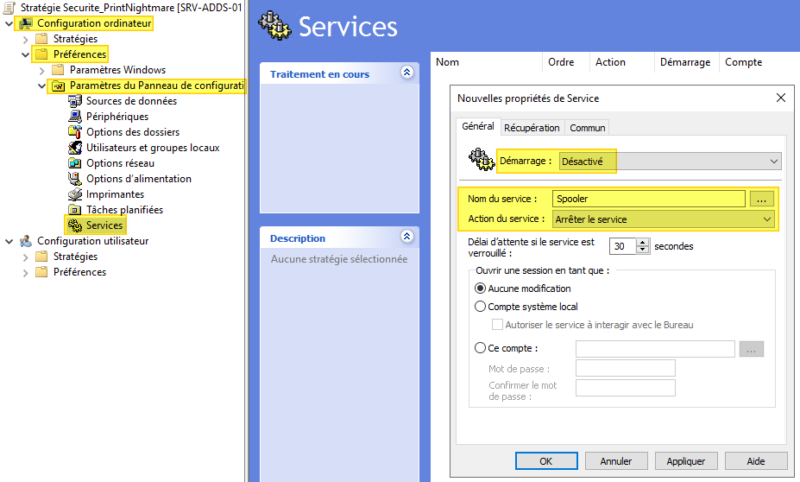Click the gears icon in Service properties dialog
The height and width of the screenshot is (482, 800).
tap(481, 159)
